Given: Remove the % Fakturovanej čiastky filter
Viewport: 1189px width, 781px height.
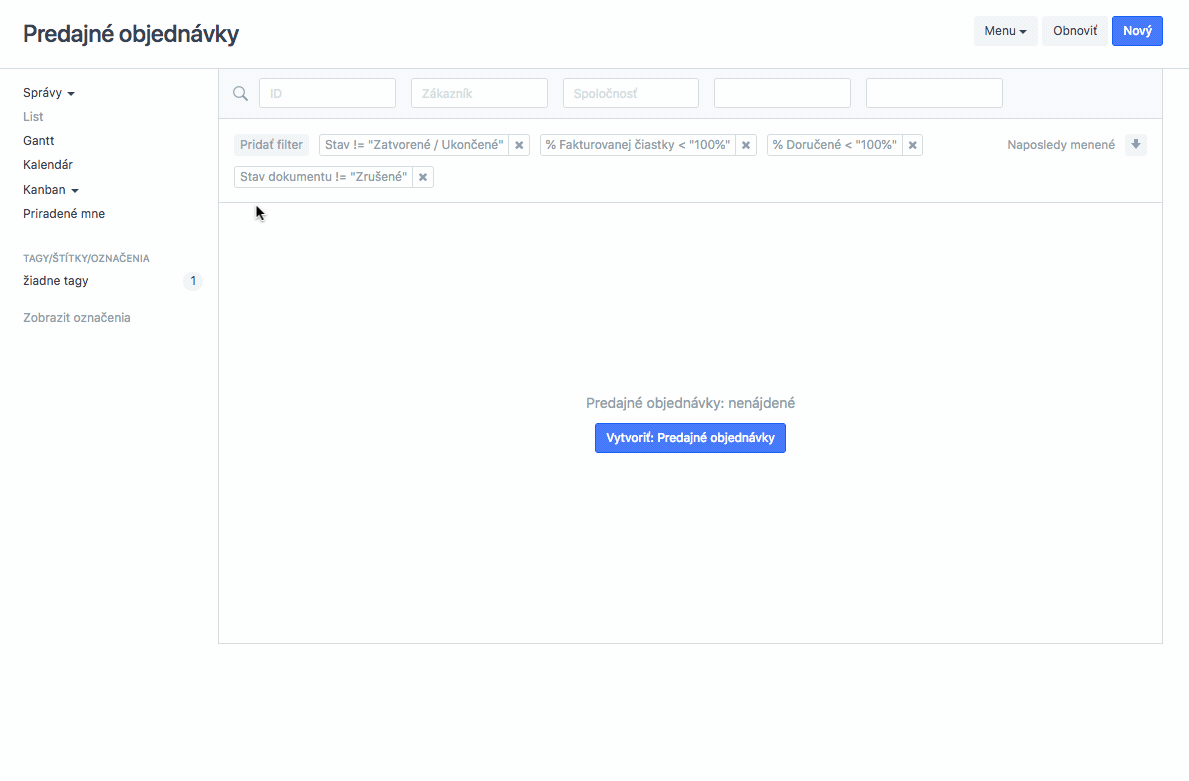Looking at the screenshot, I should 746,145.
